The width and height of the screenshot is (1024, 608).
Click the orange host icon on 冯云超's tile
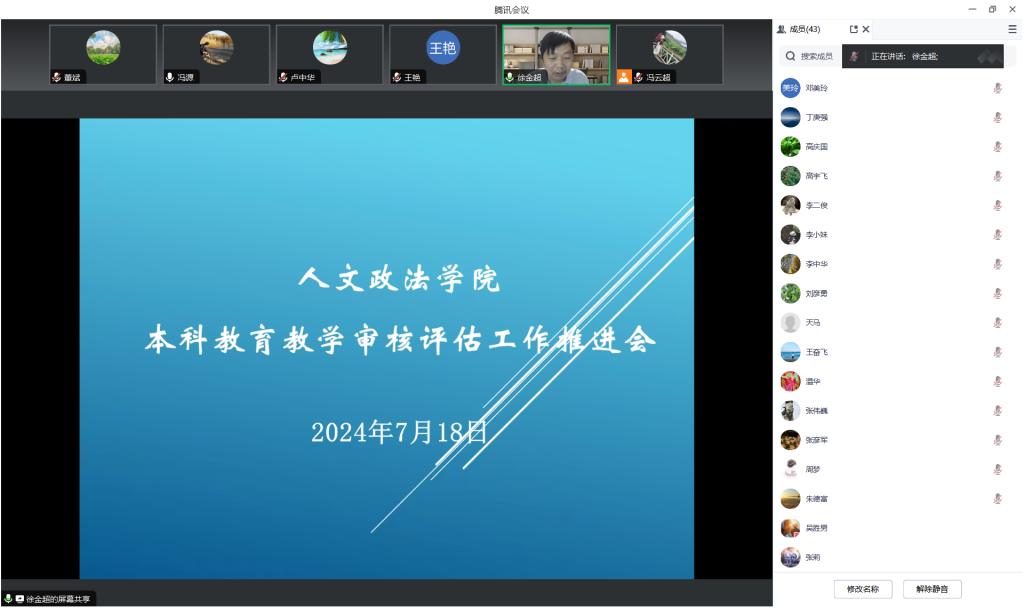(624, 77)
